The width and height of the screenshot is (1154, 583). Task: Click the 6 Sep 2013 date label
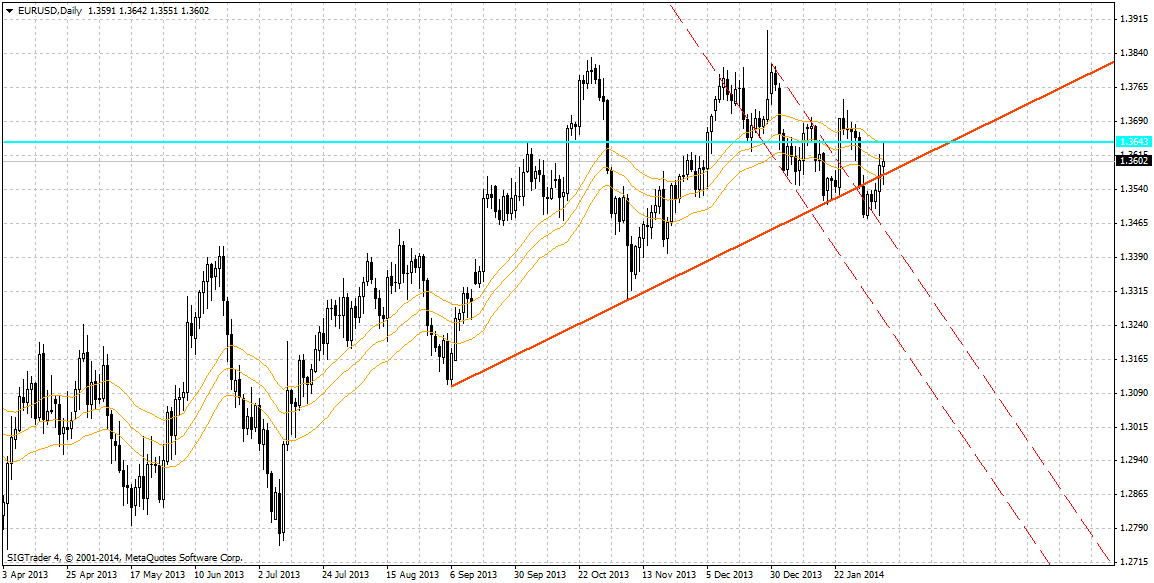point(474,574)
